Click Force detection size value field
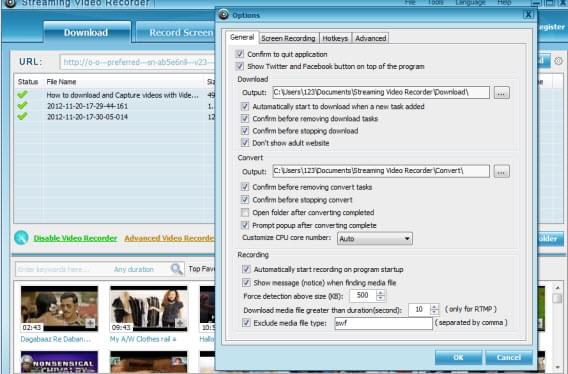The width and height of the screenshot is (568, 374). [363, 295]
